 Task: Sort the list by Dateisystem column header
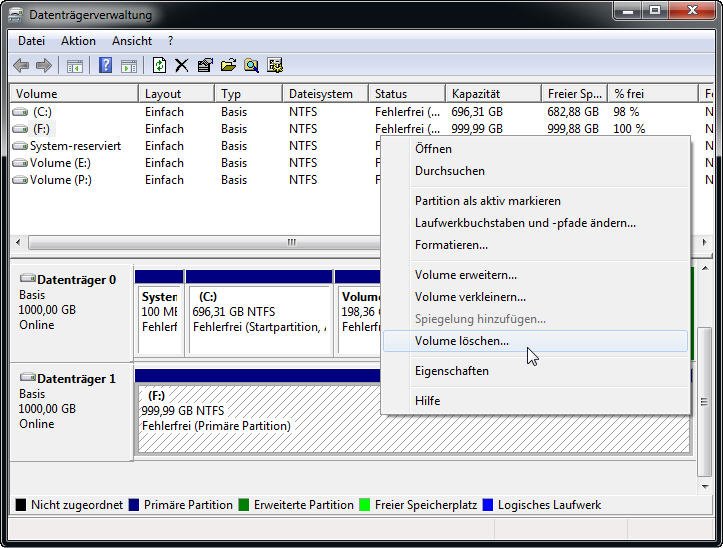click(320, 94)
